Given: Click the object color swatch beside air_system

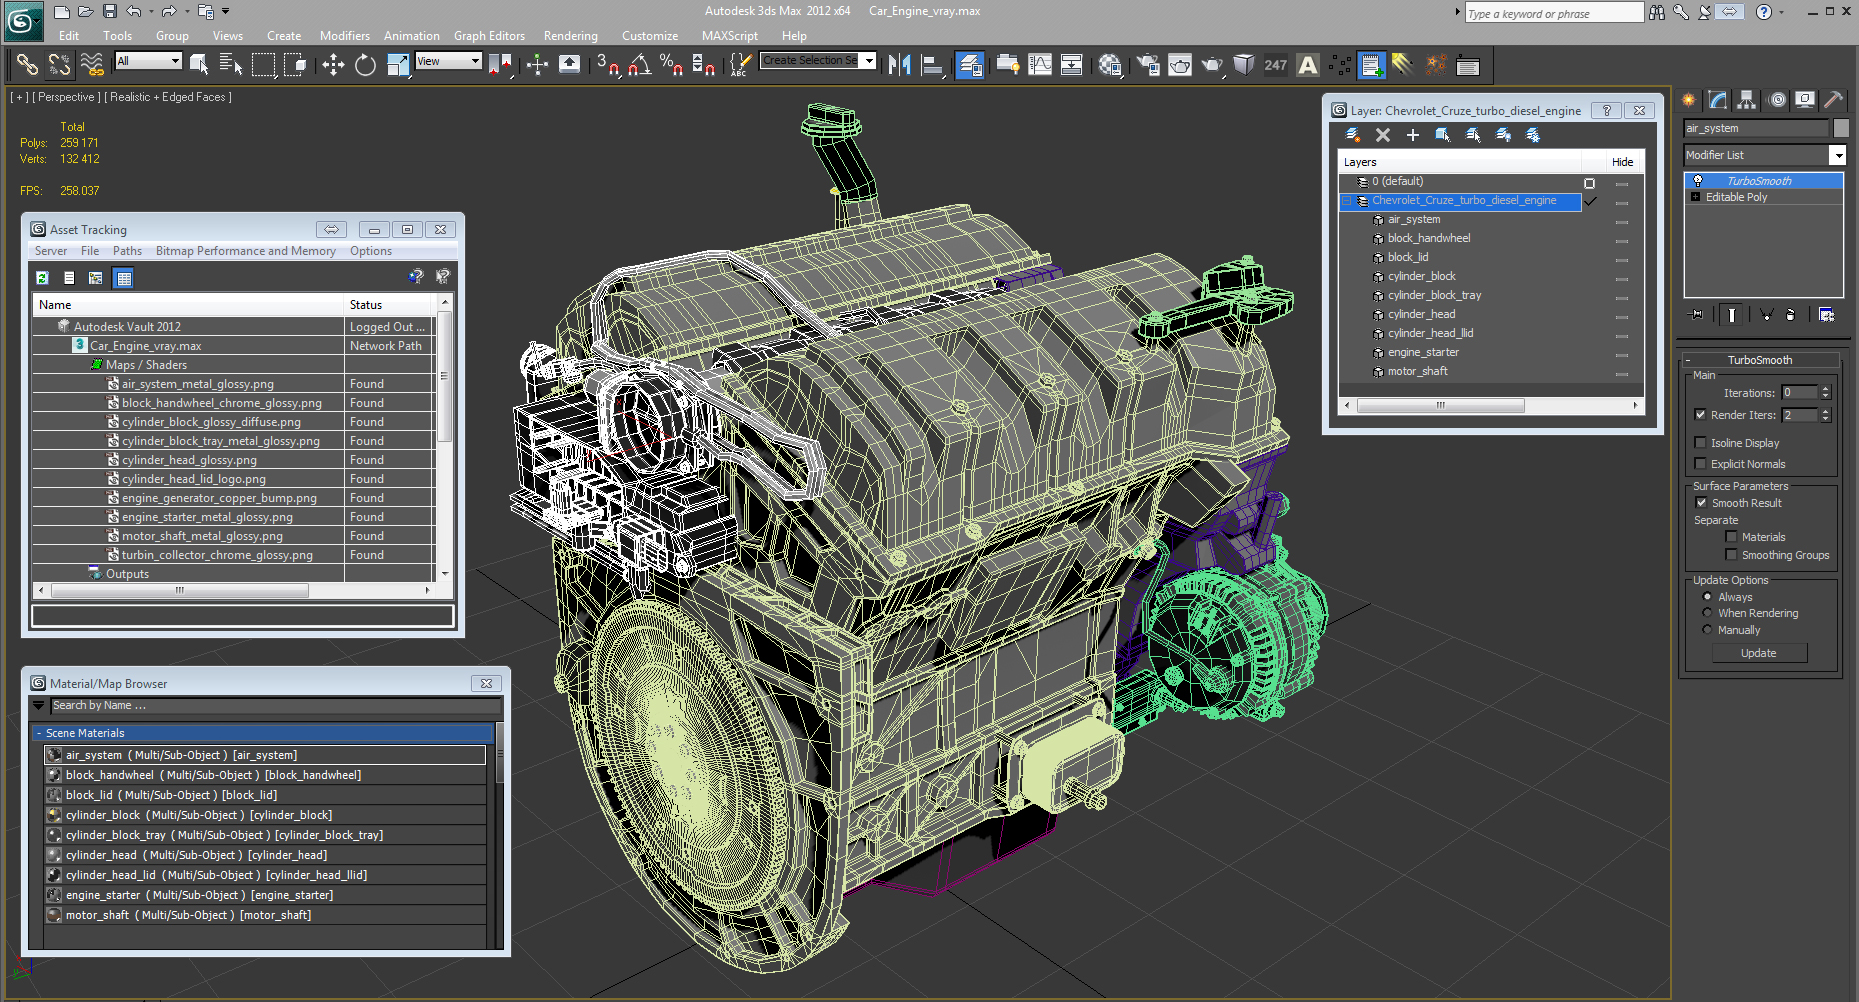Looking at the screenshot, I should (x=1840, y=128).
